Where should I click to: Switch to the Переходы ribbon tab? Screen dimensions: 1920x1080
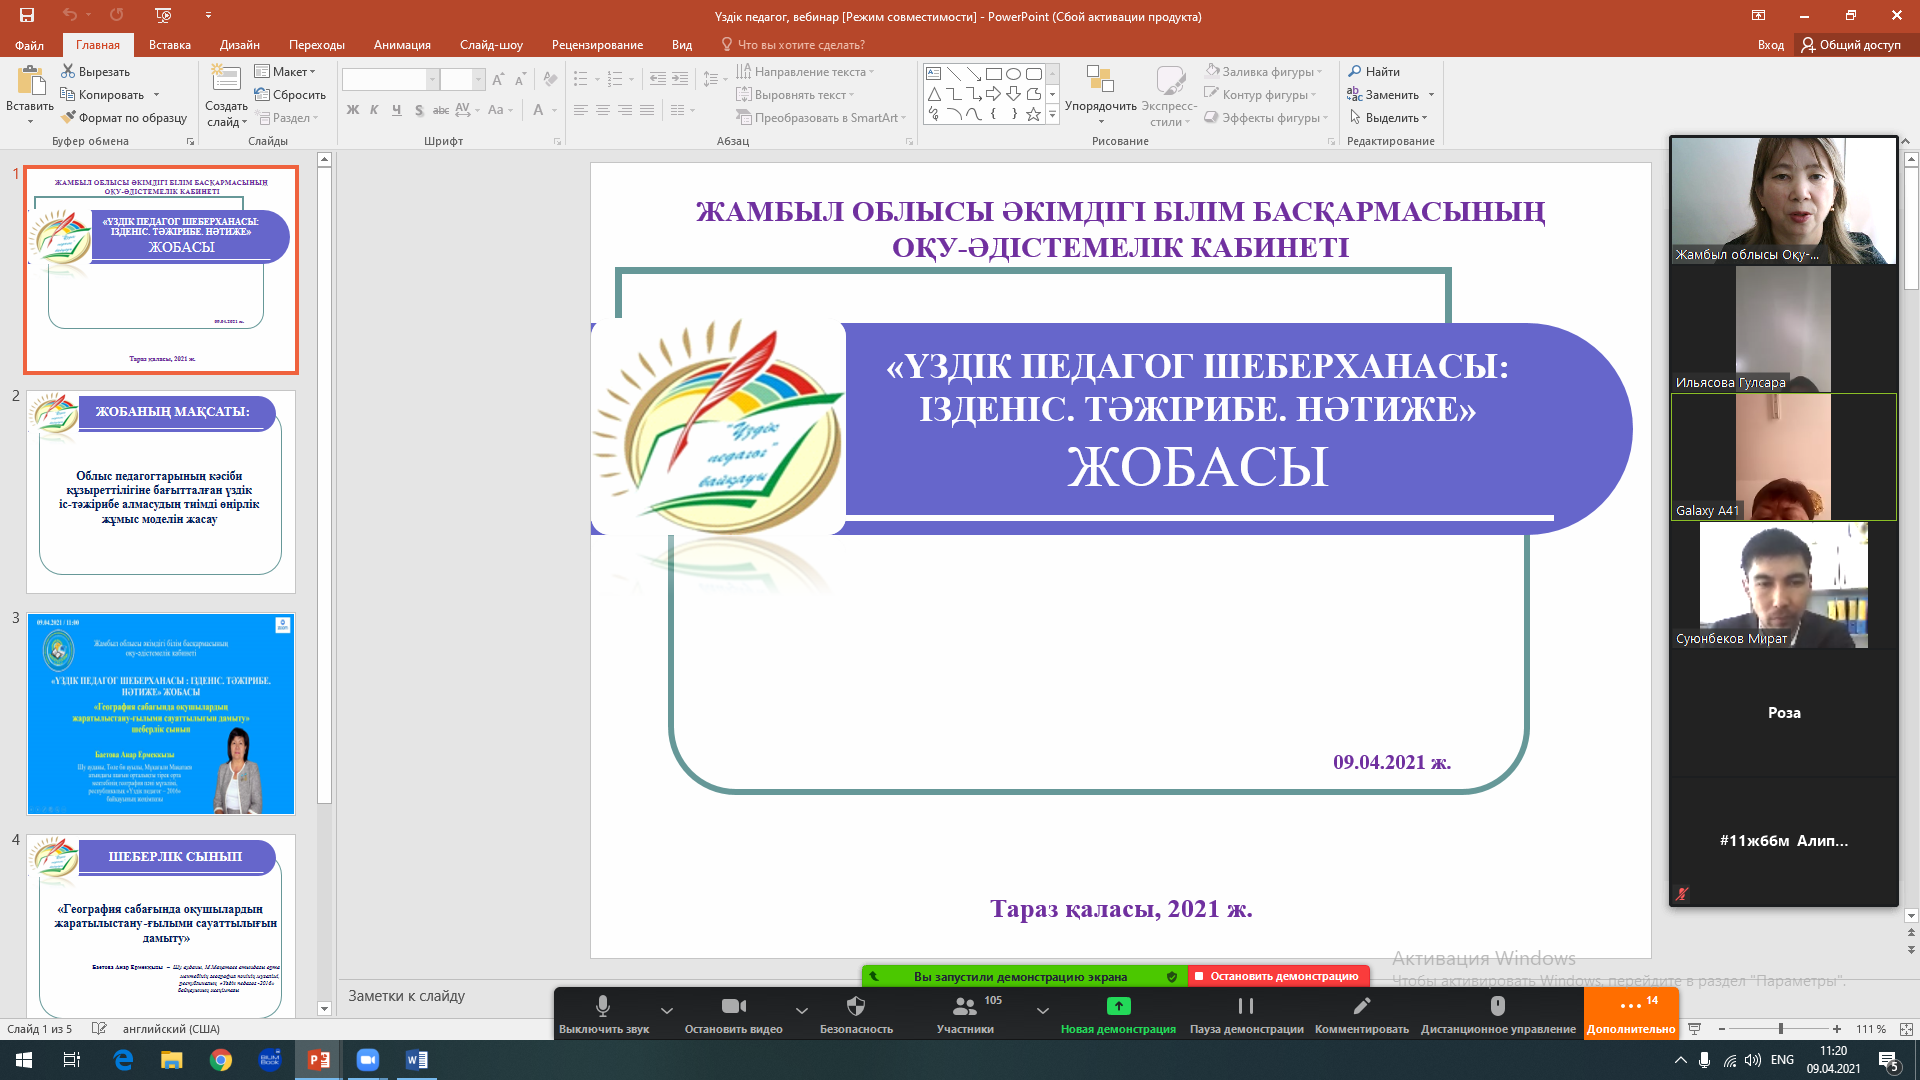click(x=317, y=45)
